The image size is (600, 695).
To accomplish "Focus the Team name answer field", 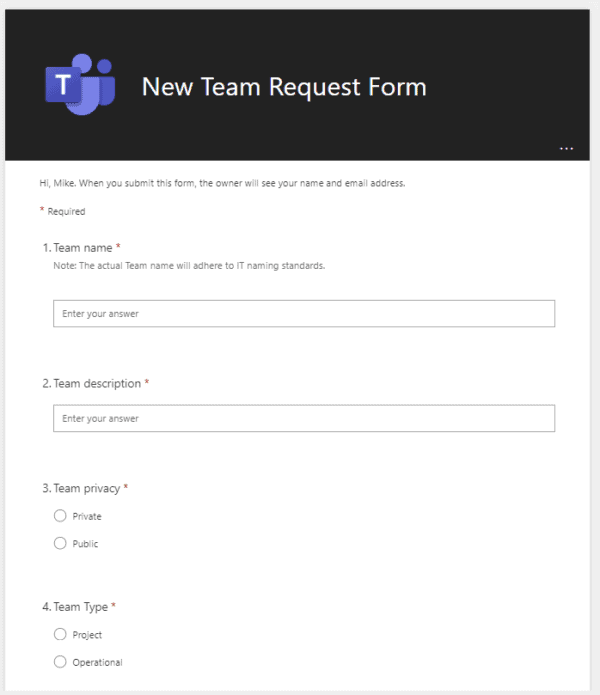I will click(303, 314).
